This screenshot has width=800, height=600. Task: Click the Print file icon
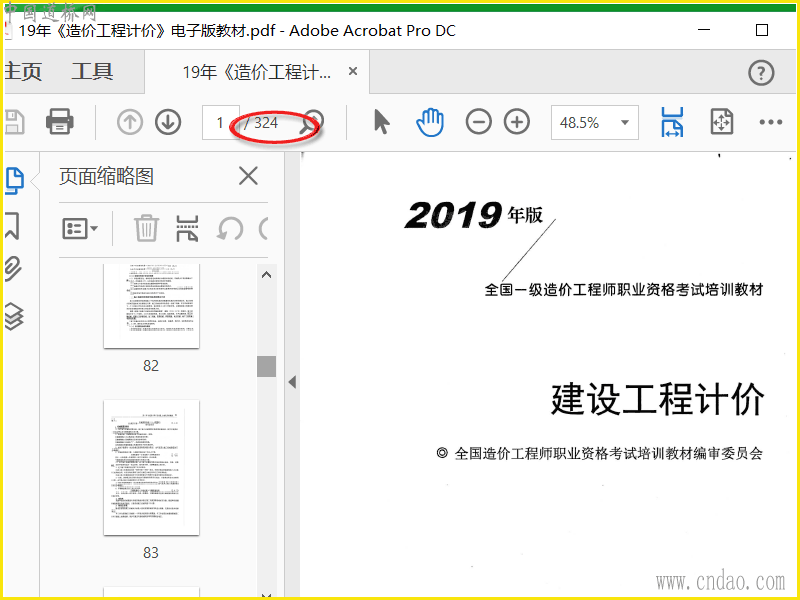point(60,122)
